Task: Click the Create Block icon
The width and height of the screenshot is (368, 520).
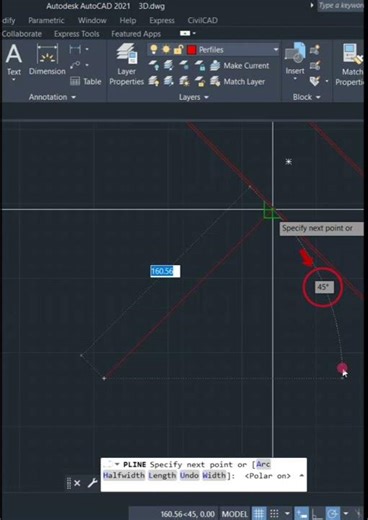Action: 315,50
